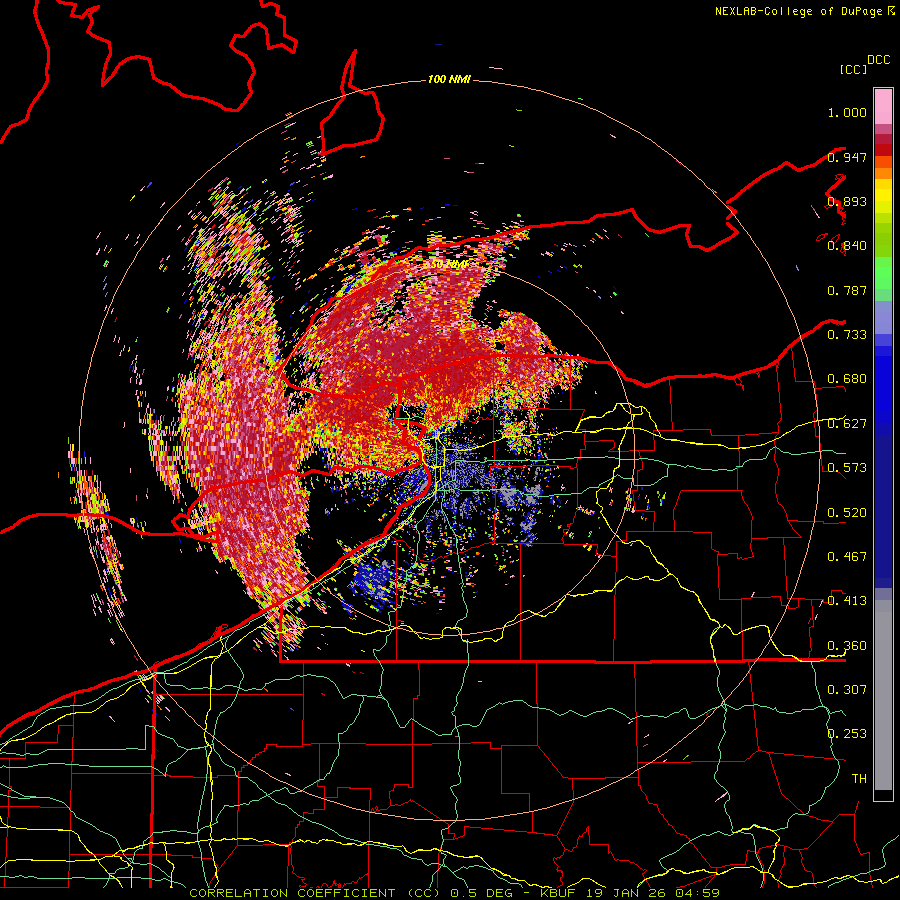Click the [CC] units label

pyautogui.click(x=853, y=69)
